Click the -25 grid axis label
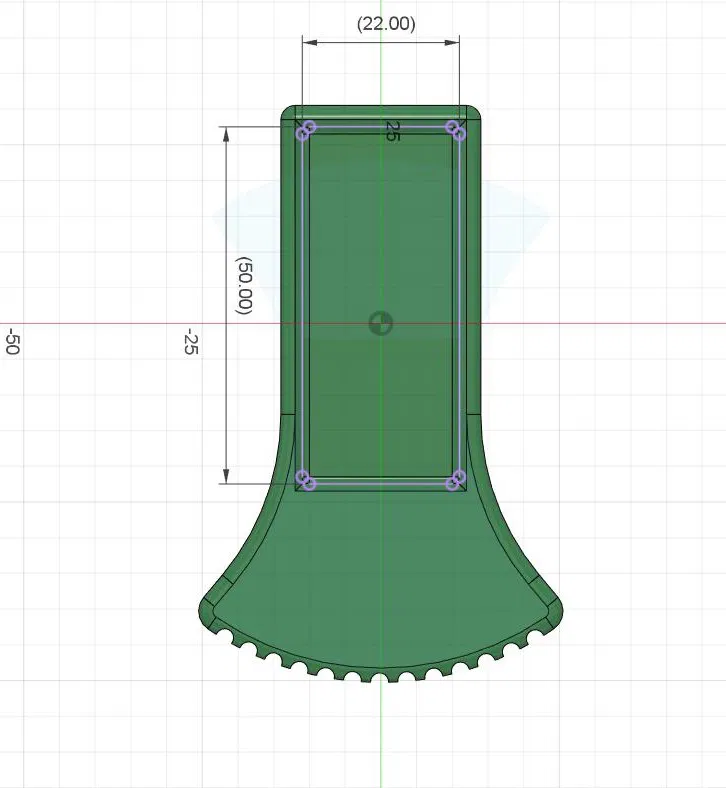The width and height of the screenshot is (726, 788). click(x=190, y=342)
